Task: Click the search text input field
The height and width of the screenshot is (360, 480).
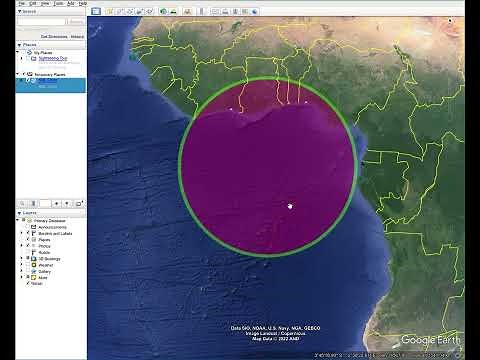Action: coord(41,22)
